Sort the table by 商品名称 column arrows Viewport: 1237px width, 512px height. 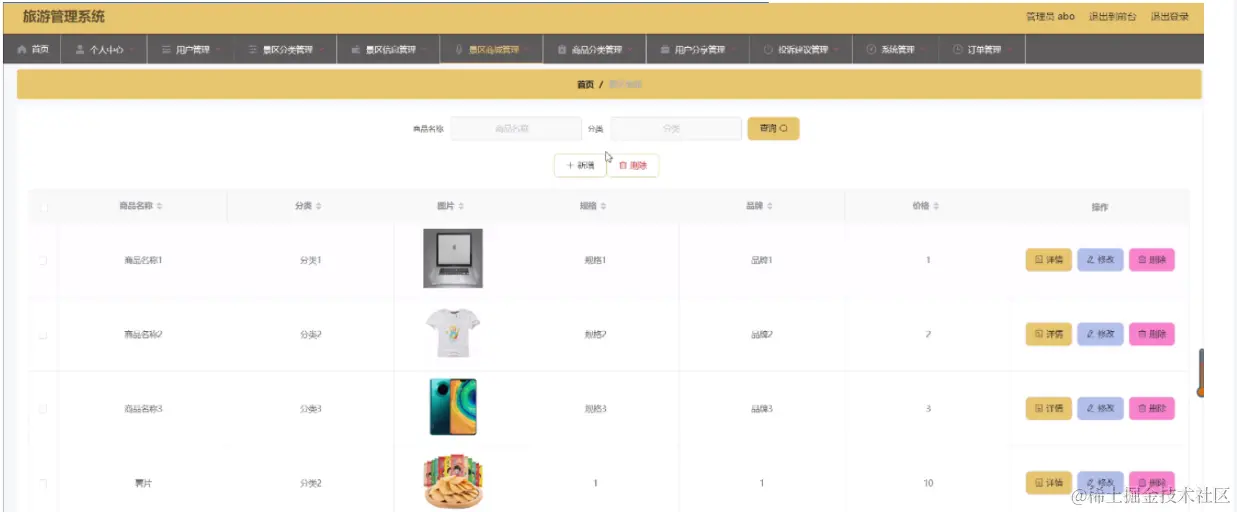point(159,206)
